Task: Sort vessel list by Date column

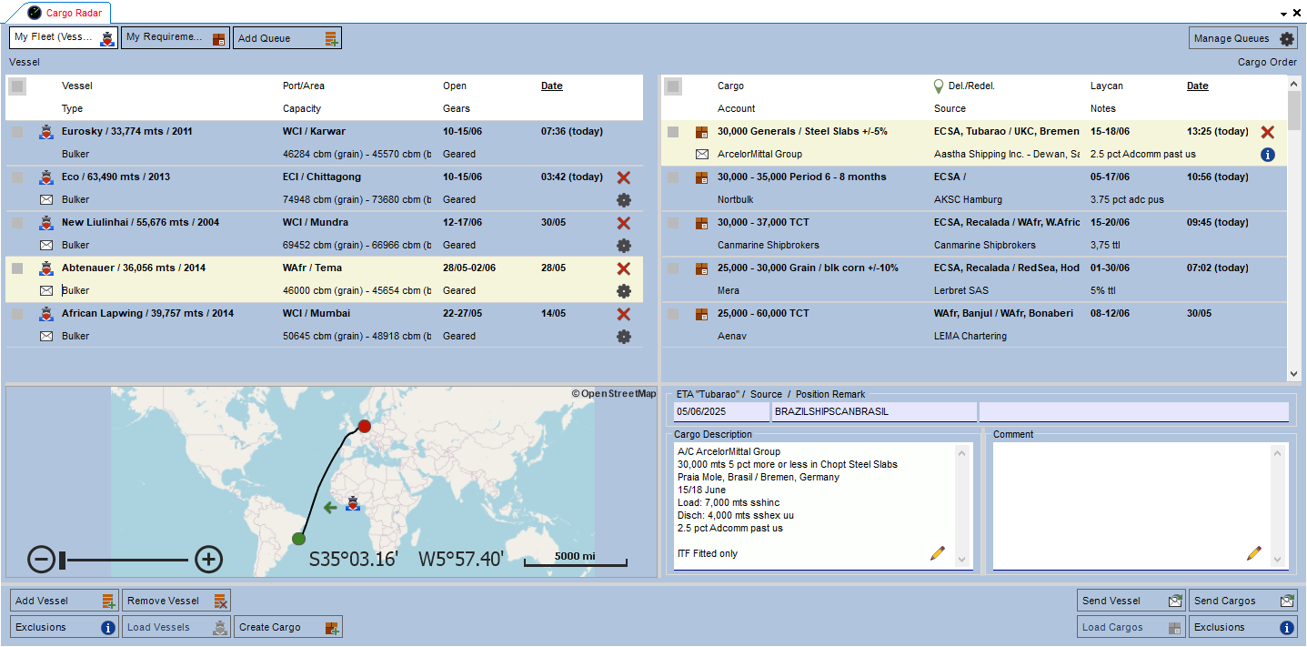Action: pos(552,86)
